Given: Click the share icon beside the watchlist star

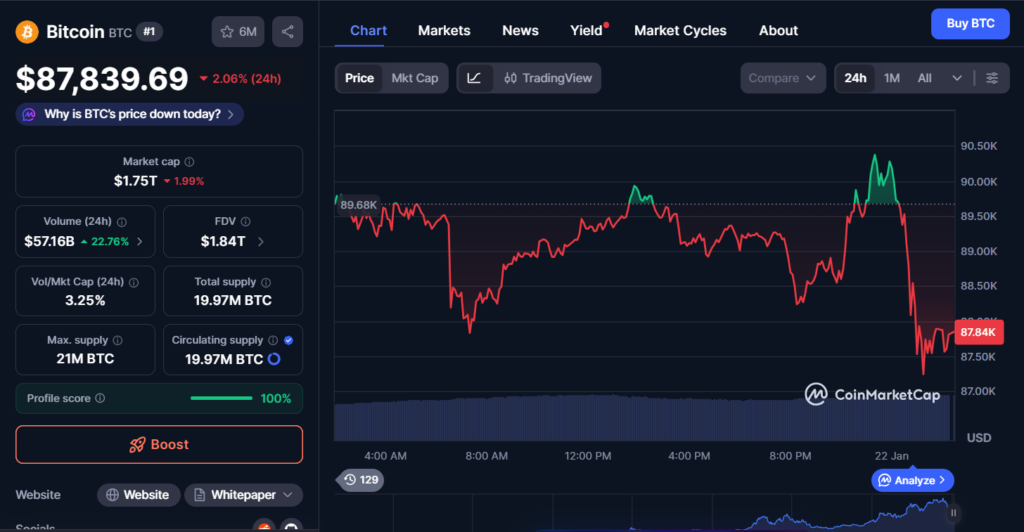Looking at the screenshot, I should pos(287,32).
